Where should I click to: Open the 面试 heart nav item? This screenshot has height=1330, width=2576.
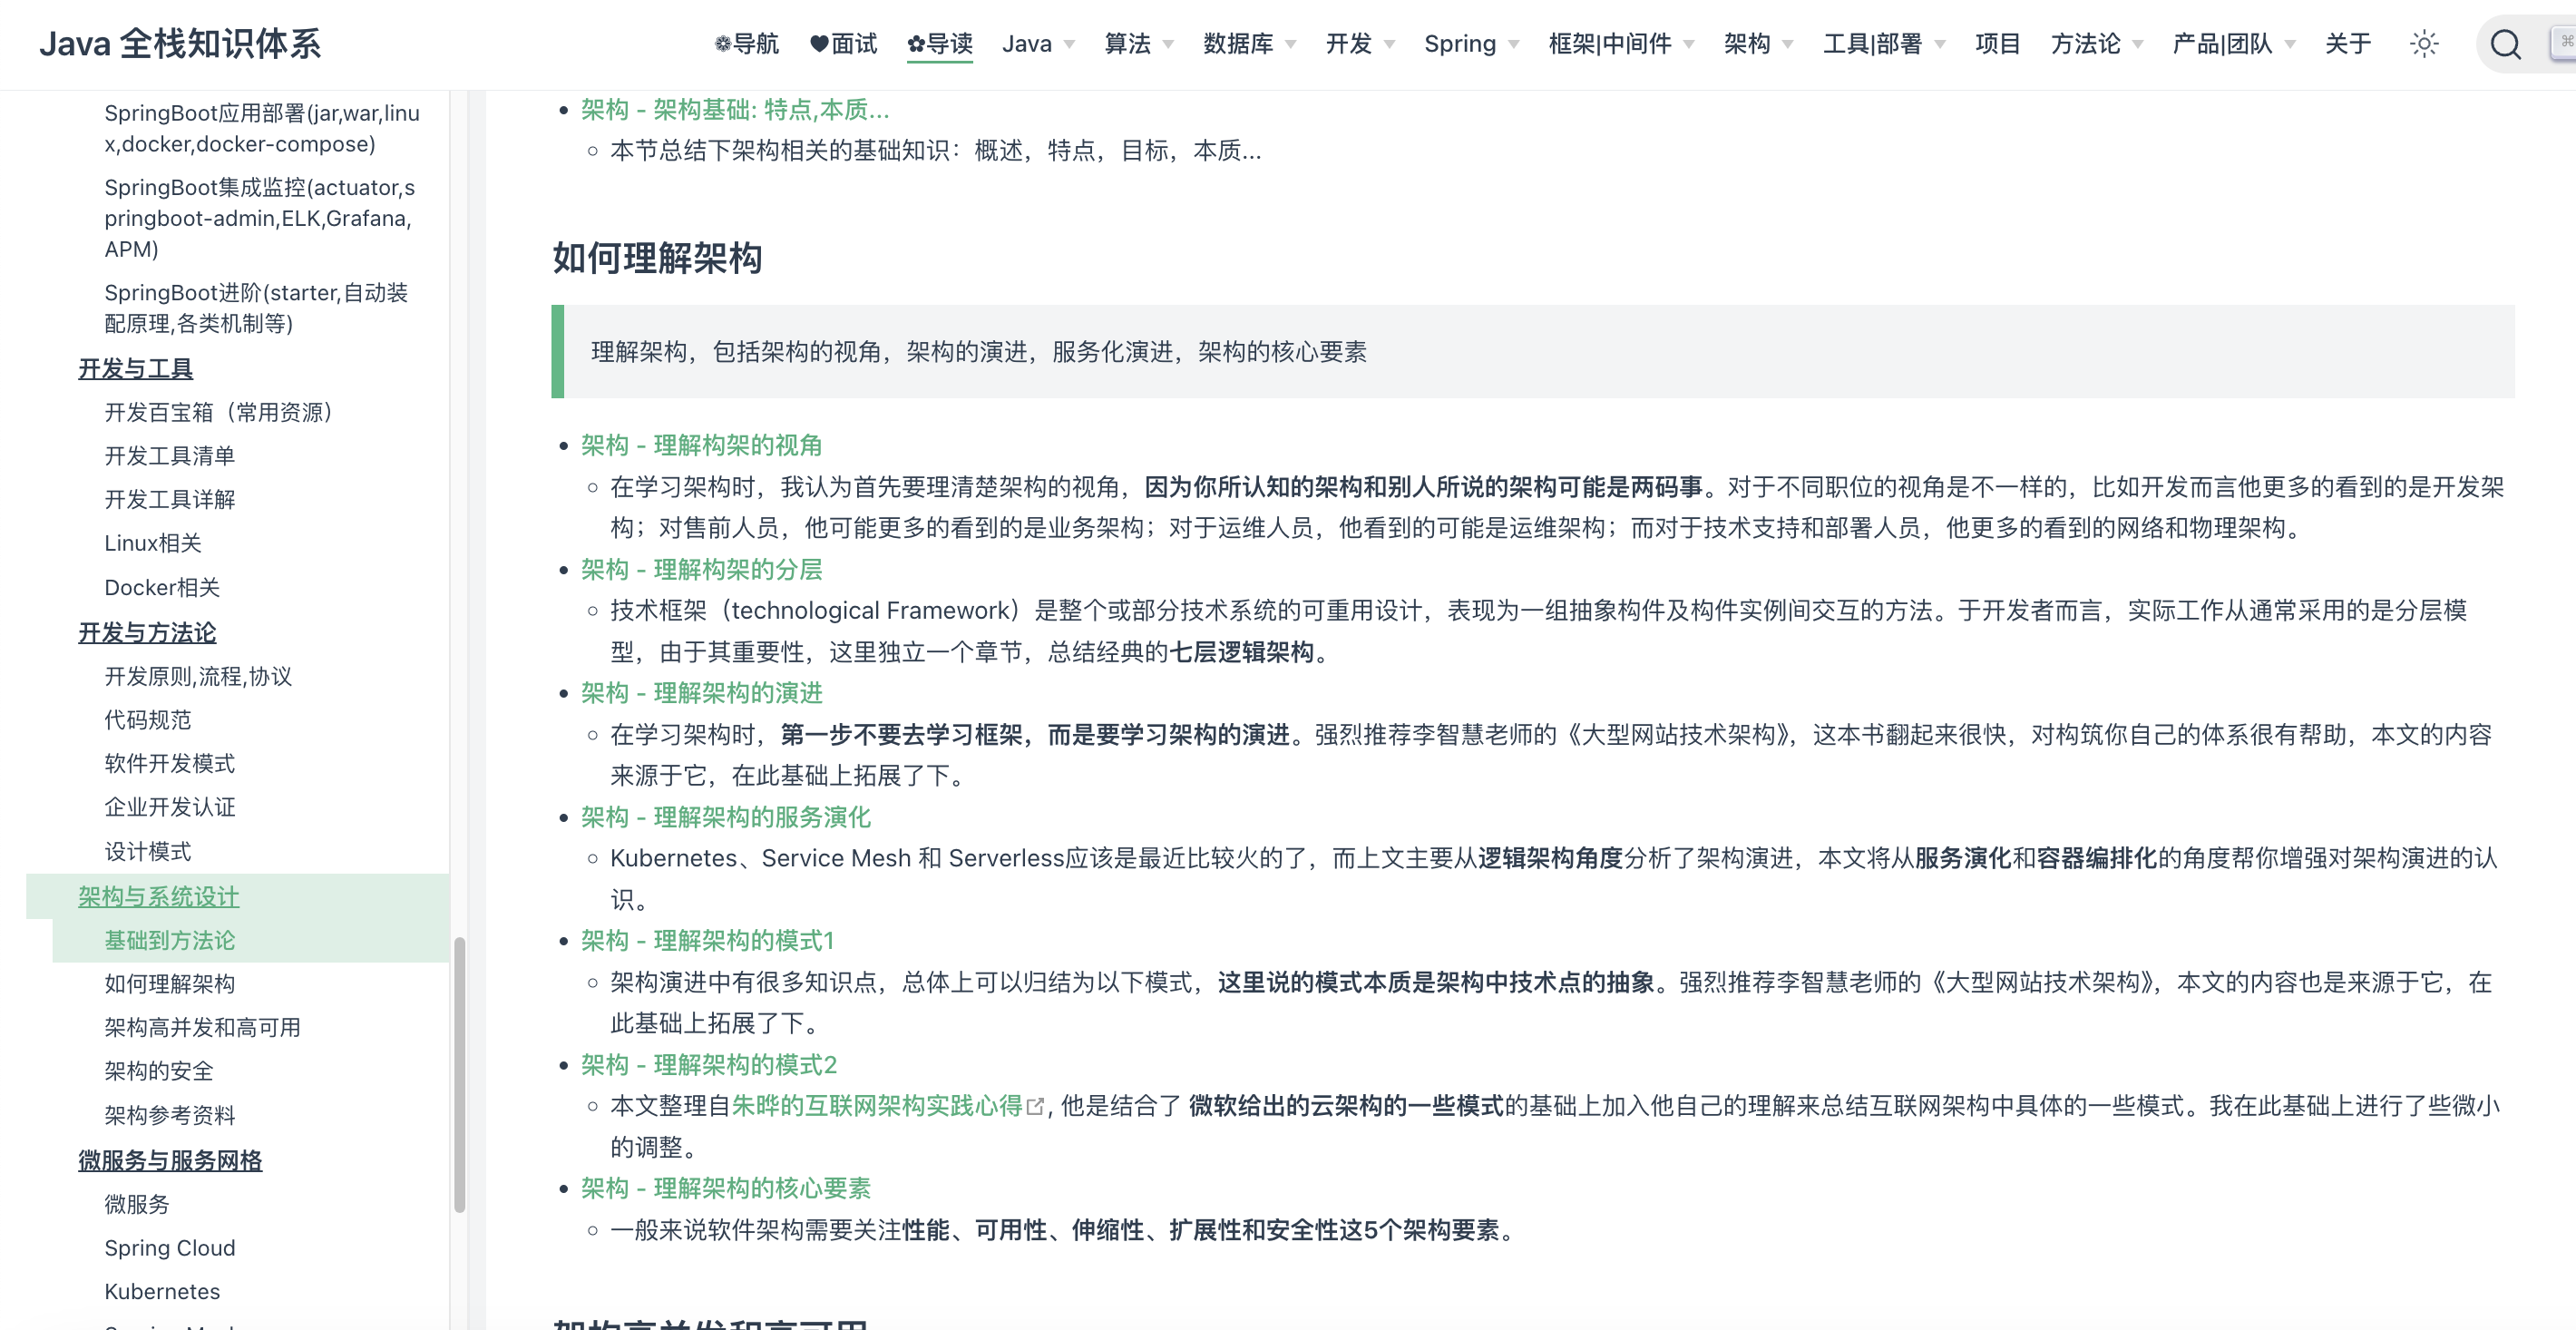tap(843, 44)
